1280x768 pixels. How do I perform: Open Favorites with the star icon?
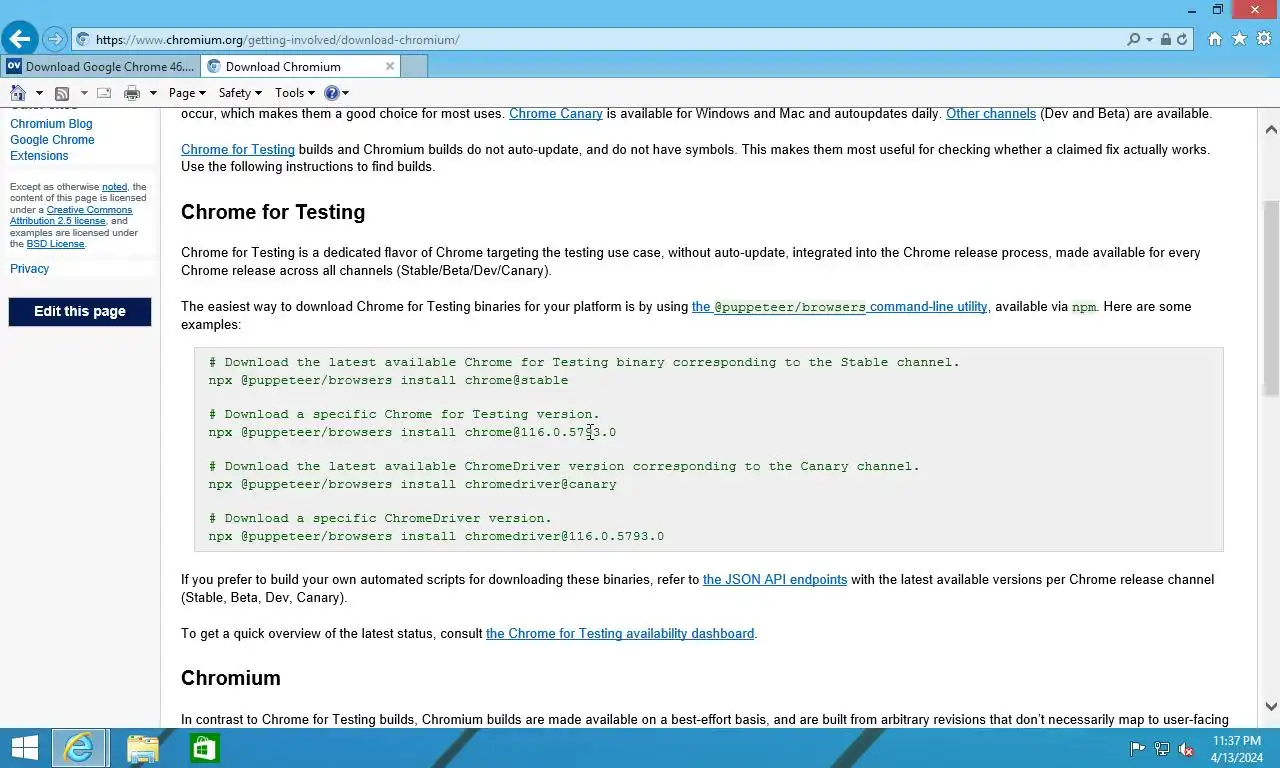point(1240,39)
